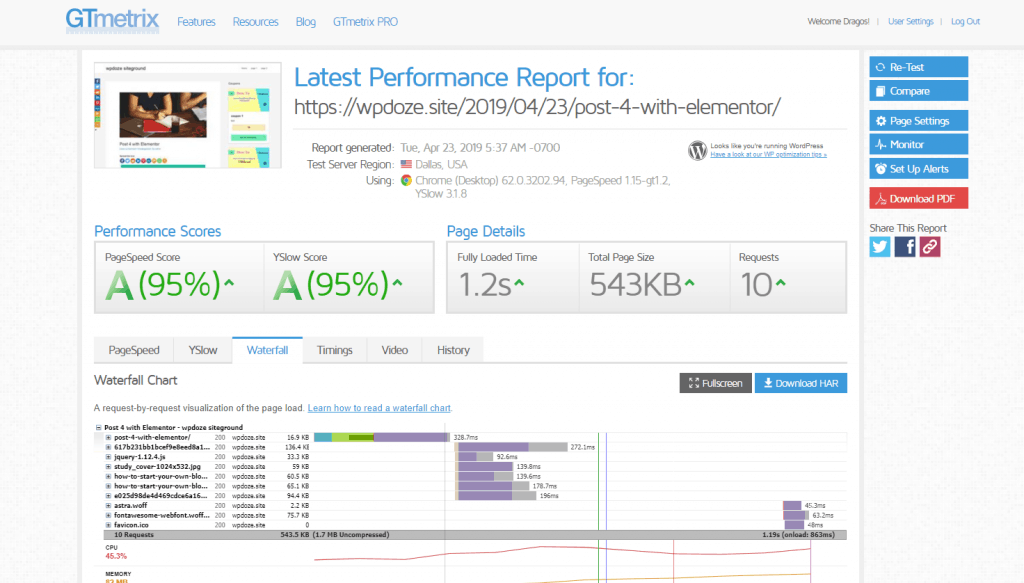This screenshot has height=583, width=1024.
Task: Click the report URL heading
Action: tap(537, 106)
